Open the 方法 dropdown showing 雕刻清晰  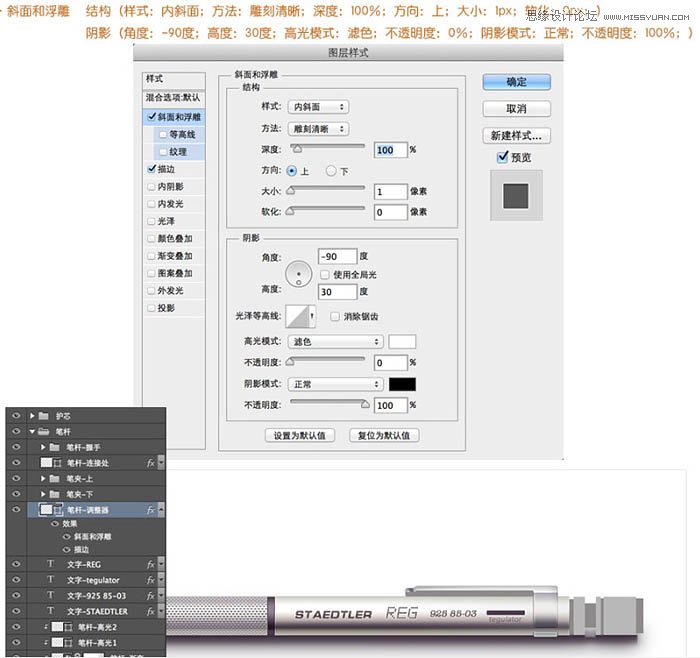tap(318, 129)
